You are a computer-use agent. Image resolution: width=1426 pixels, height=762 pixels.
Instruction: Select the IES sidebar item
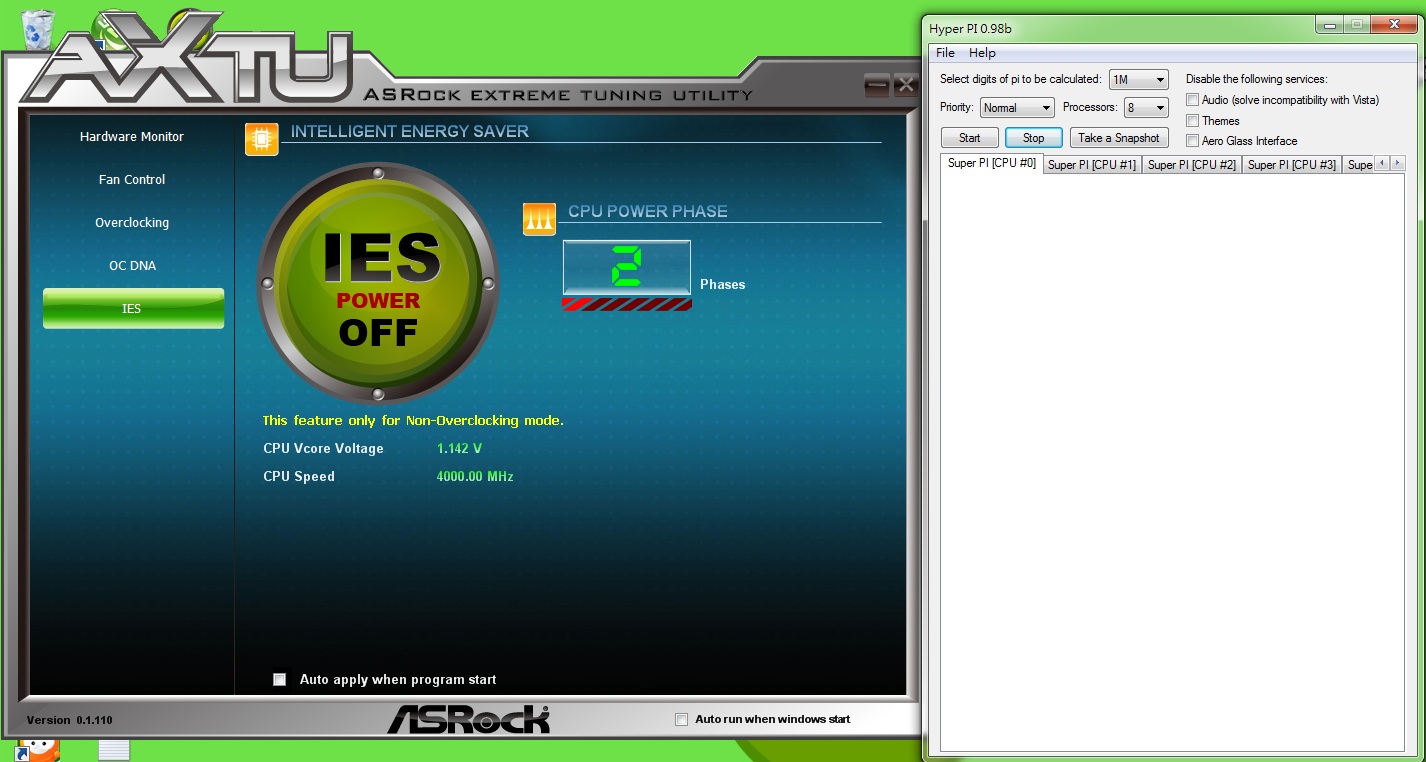click(133, 309)
